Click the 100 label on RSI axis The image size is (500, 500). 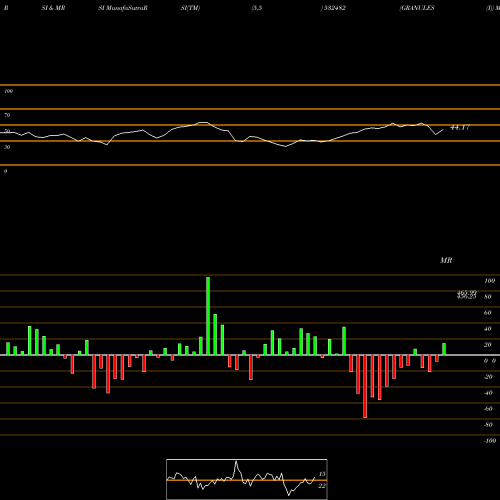pos(8,91)
